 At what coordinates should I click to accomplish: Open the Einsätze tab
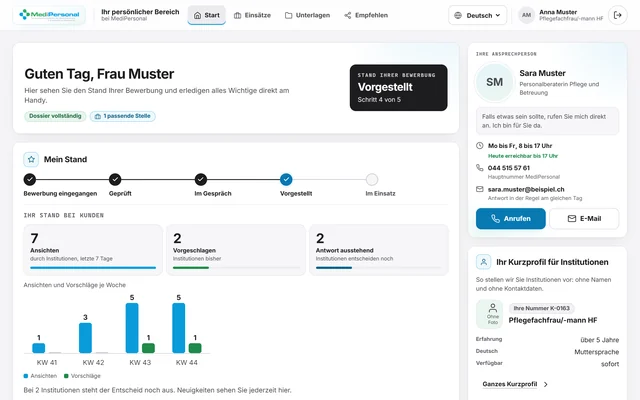coord(252,15)
